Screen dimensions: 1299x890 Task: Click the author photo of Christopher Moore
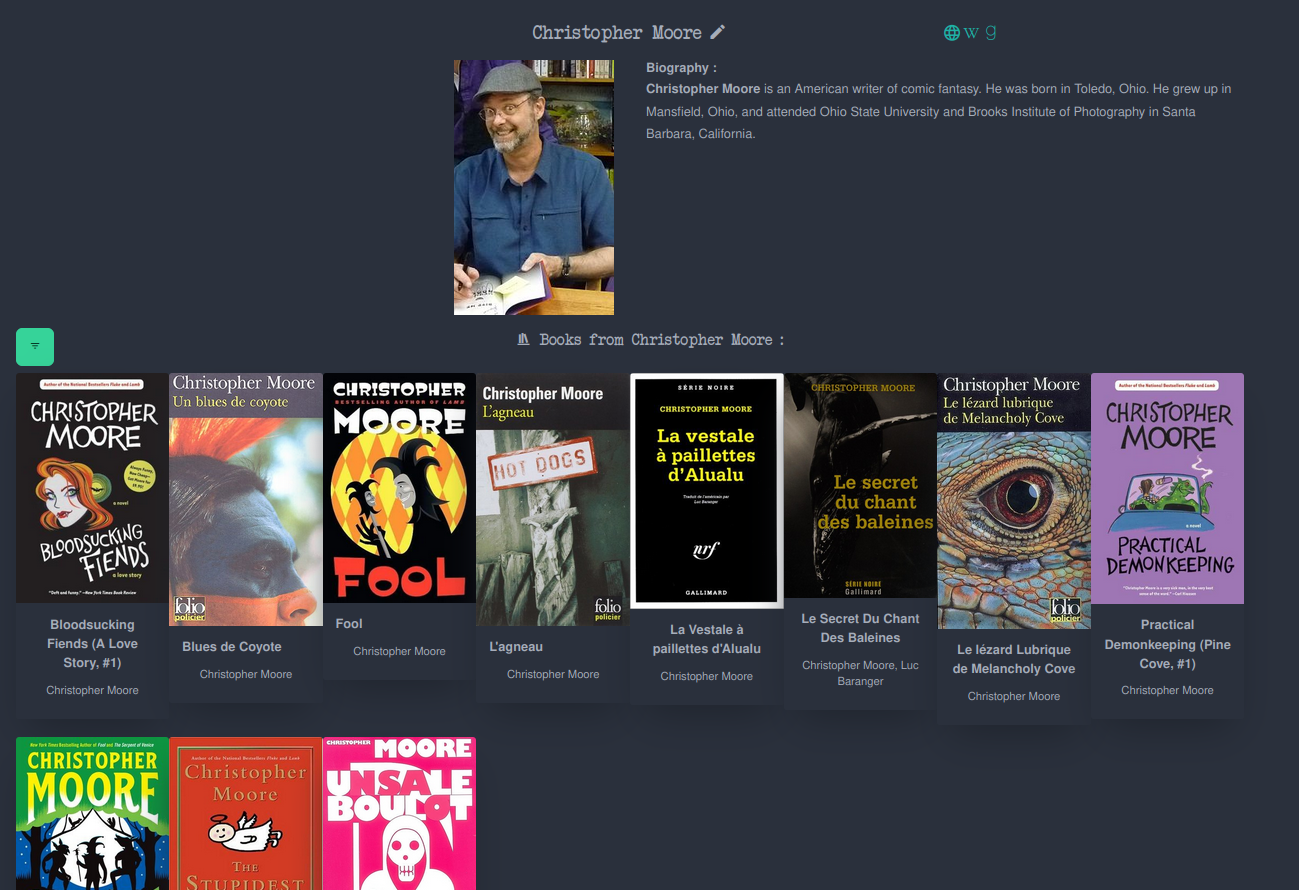534,187
